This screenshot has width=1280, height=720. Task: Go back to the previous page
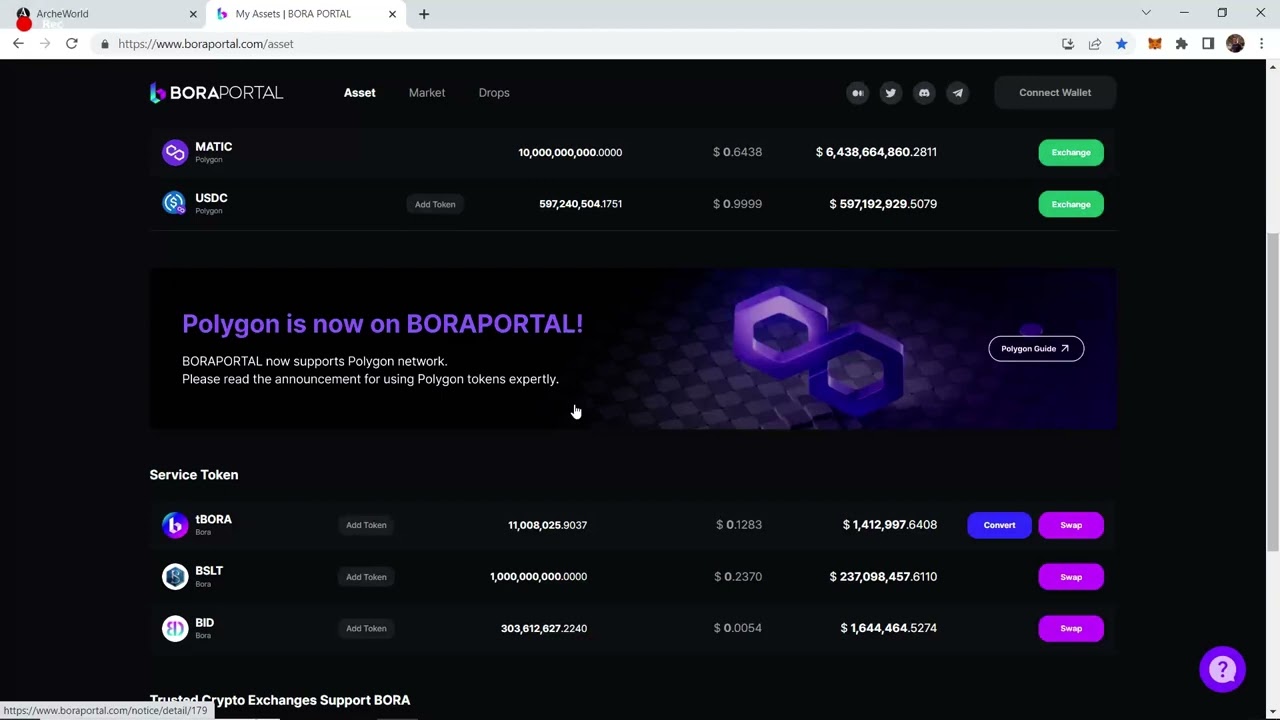18,44
